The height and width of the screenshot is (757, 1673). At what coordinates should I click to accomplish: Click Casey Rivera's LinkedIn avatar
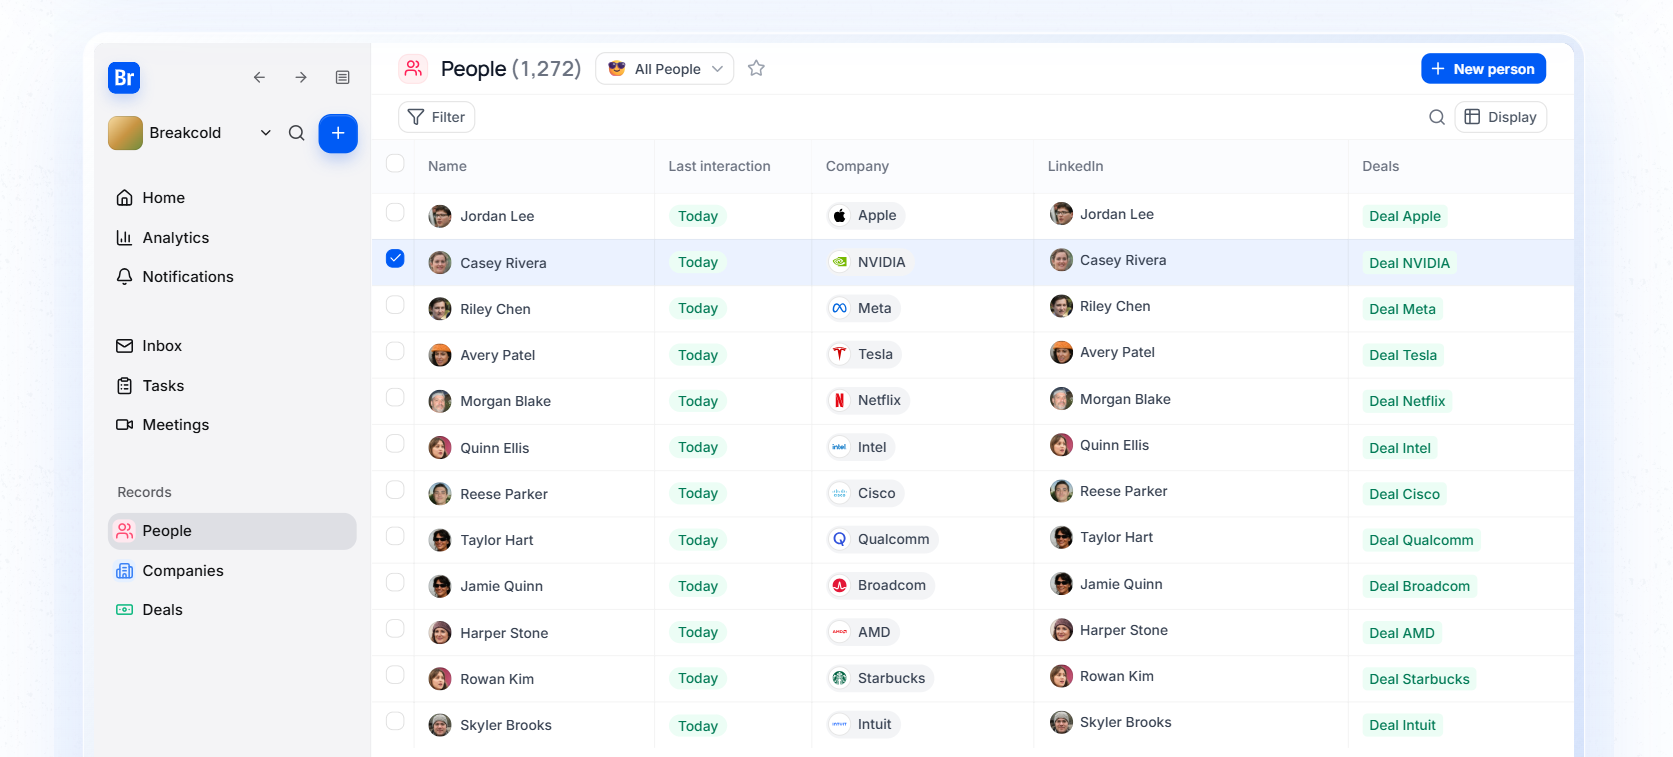pos(1061,260)
